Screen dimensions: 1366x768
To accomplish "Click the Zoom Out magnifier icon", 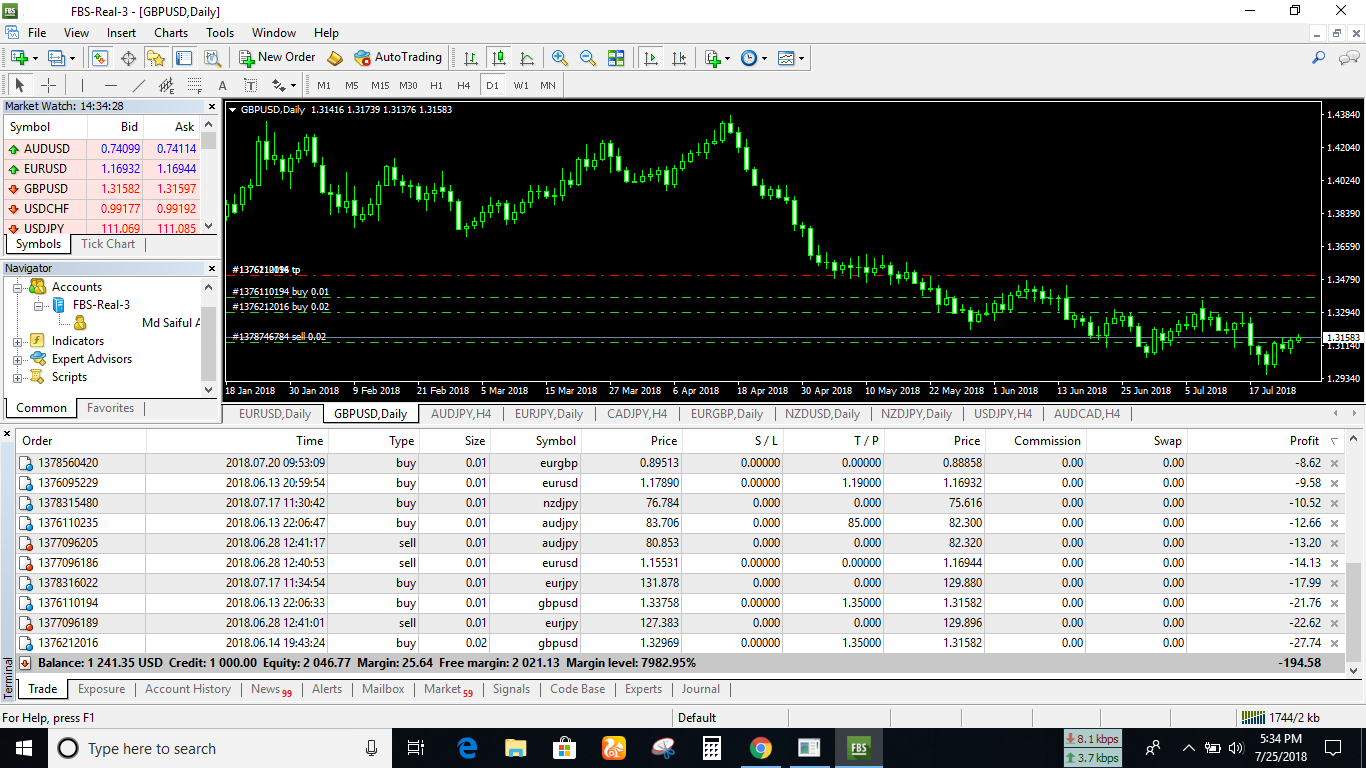I will pyautogui.click(x=588, y=58).
